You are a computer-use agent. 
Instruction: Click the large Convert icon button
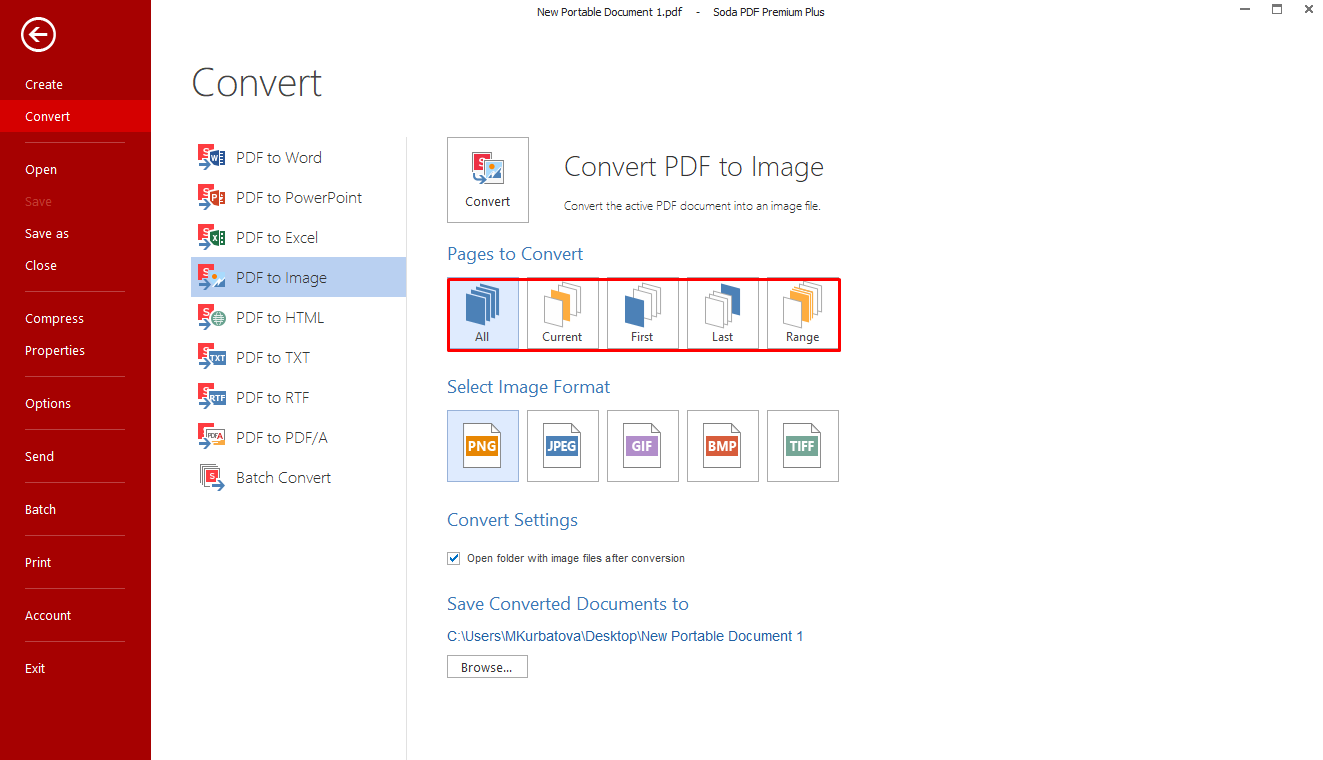pyautogui.click(x=487, y=179)
